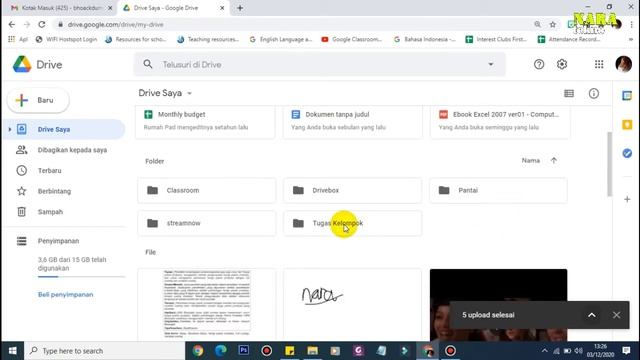Open the Google Drive logo home link
Screen dimensions: 640x360
click(38, 64)
